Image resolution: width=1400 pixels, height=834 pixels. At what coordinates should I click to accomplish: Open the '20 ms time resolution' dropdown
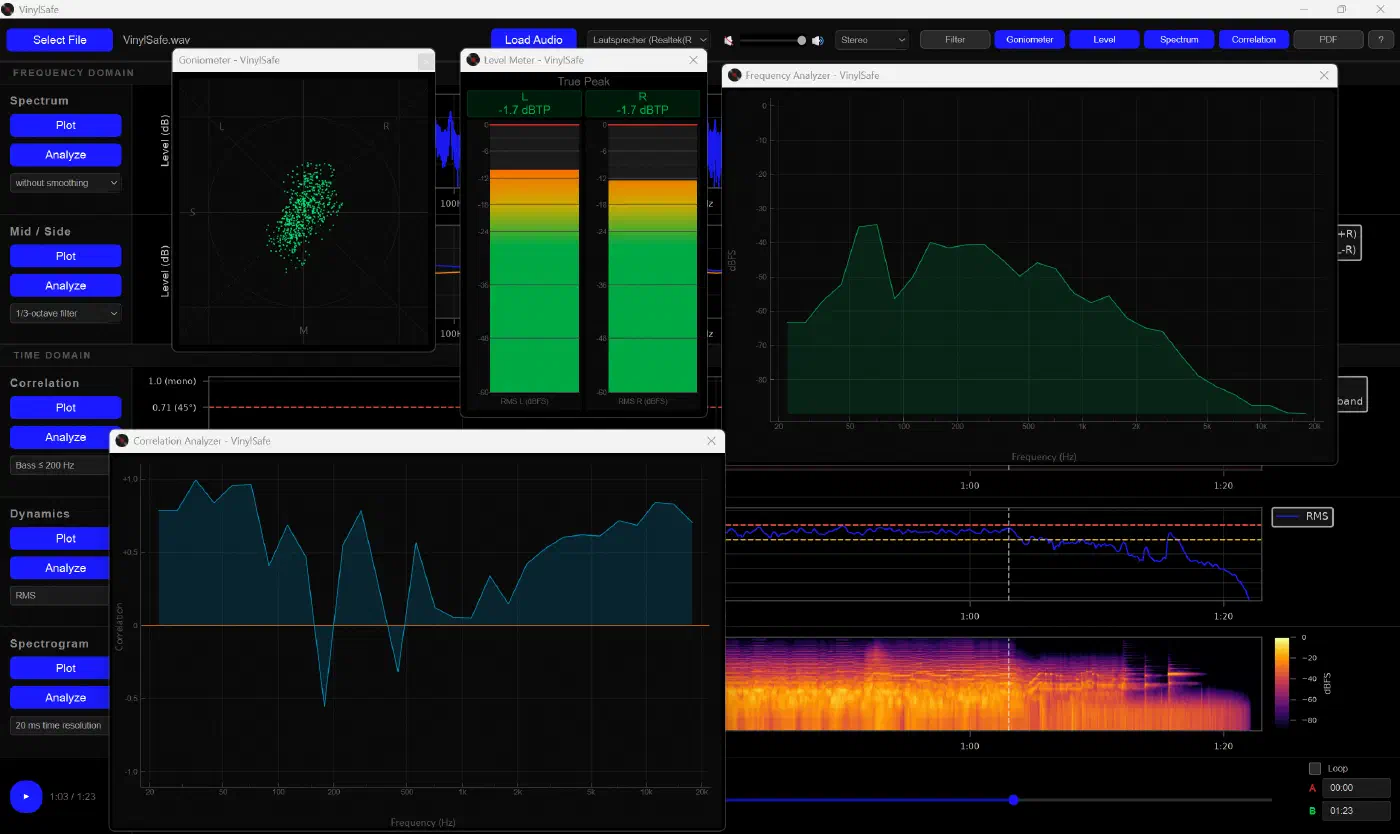[x=59, y=725]
